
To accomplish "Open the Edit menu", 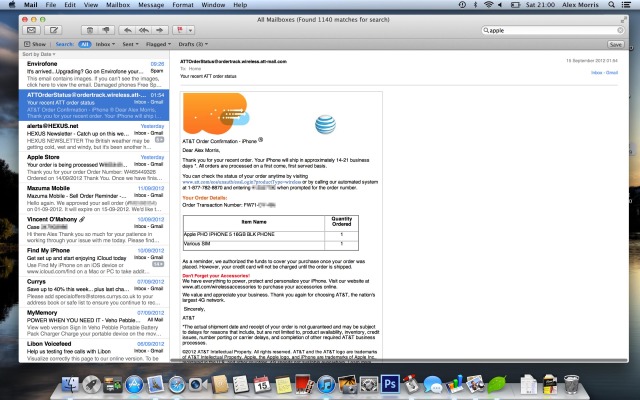I will coord(70,5).
